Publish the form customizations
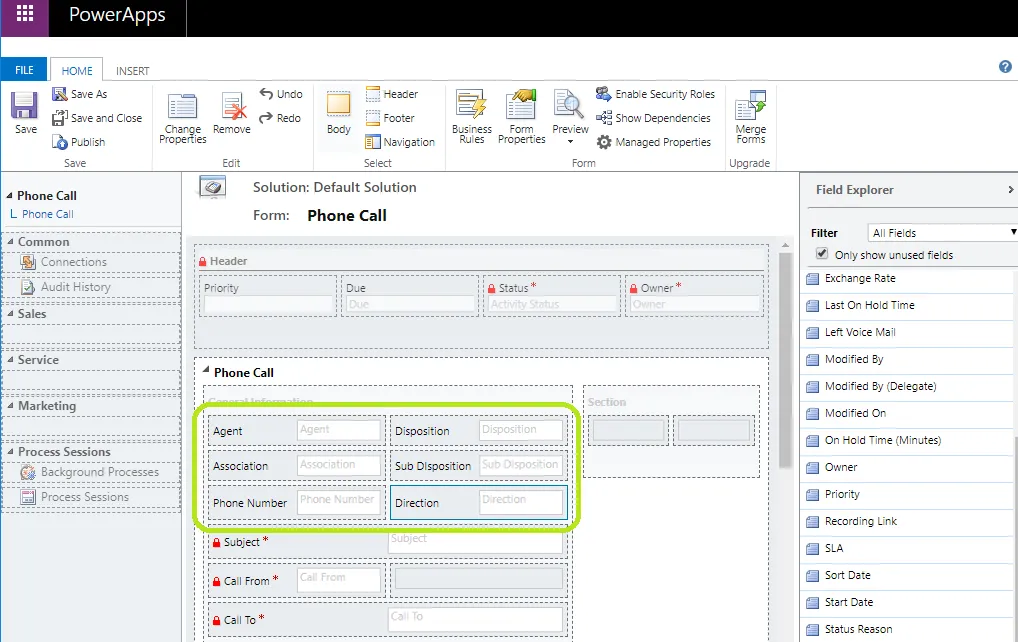The height and width of the screenshot is (642, 1018). (79, 142)
